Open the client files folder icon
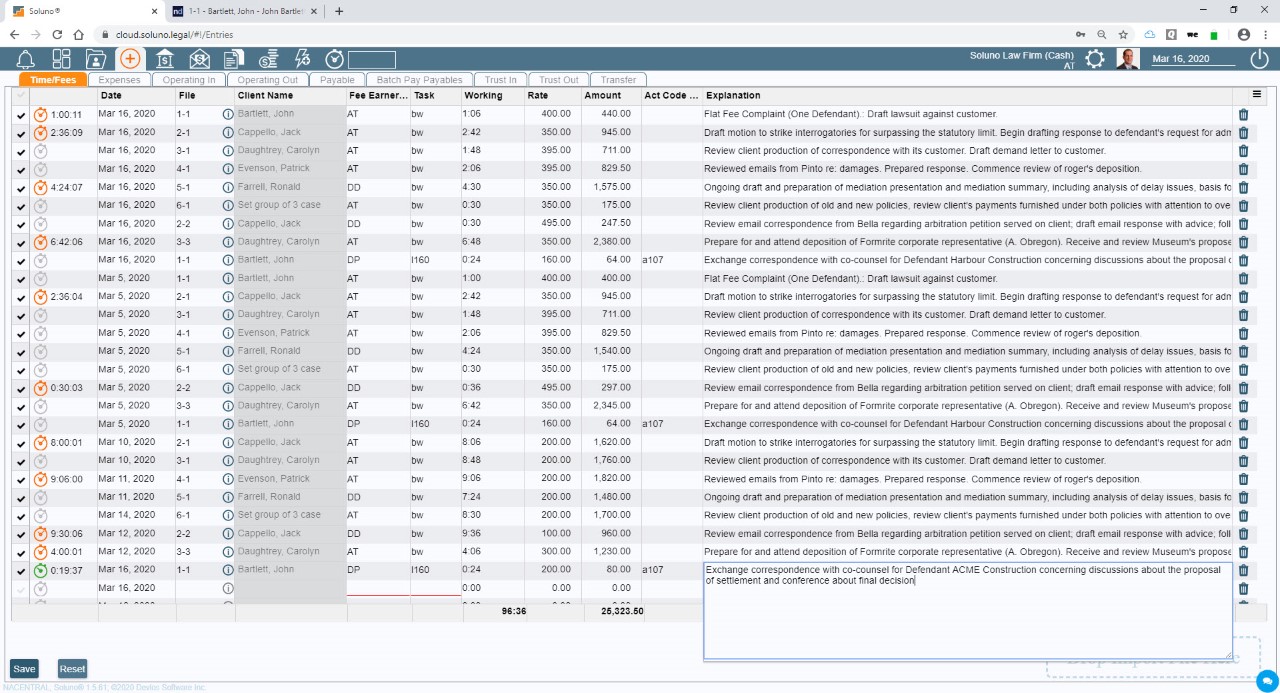Screen dimensions: 1280x693 pyautogui.click(x=95, y=58)
